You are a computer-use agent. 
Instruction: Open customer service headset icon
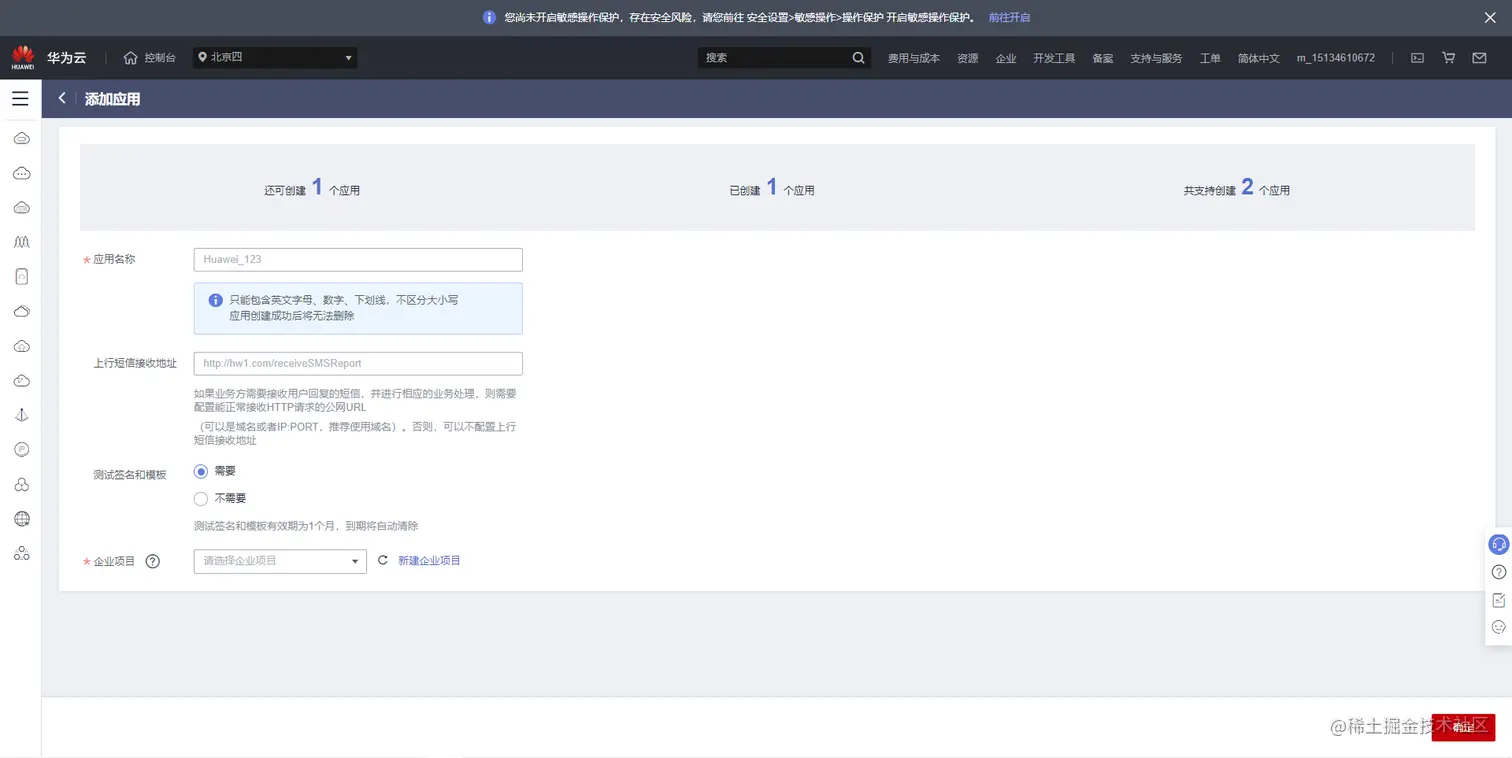[1498, 544]
